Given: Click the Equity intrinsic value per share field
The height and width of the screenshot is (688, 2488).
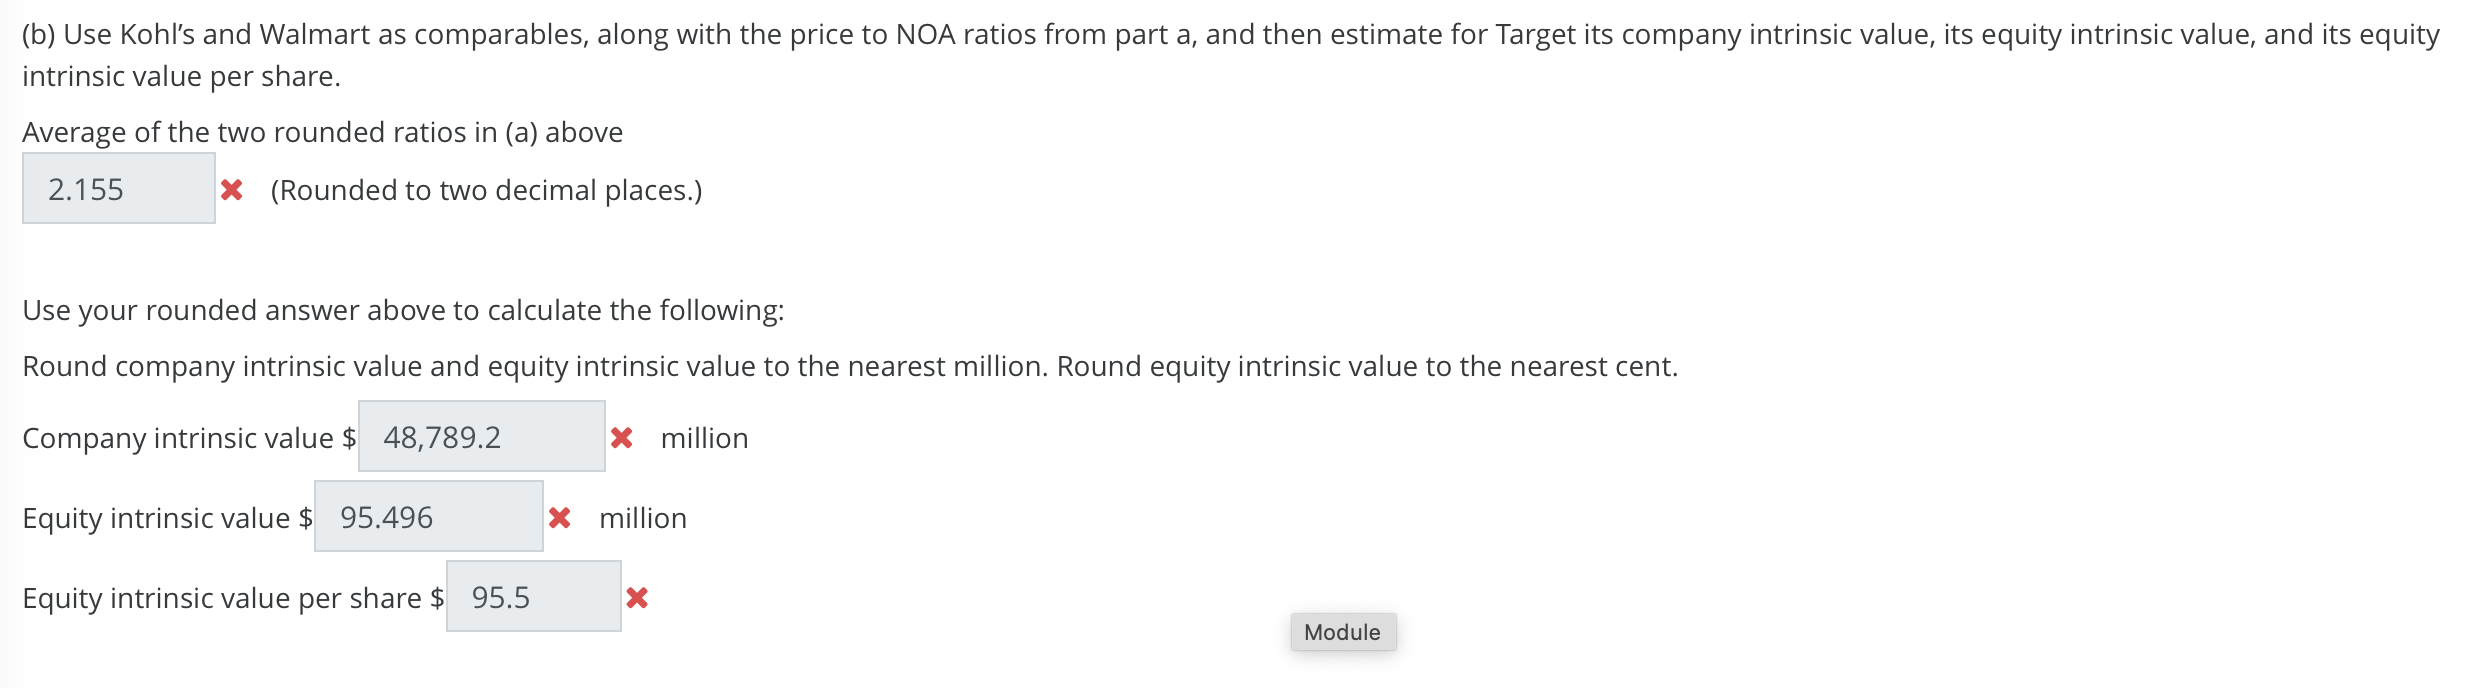Looking at the screenshot, I should (534, 597).
